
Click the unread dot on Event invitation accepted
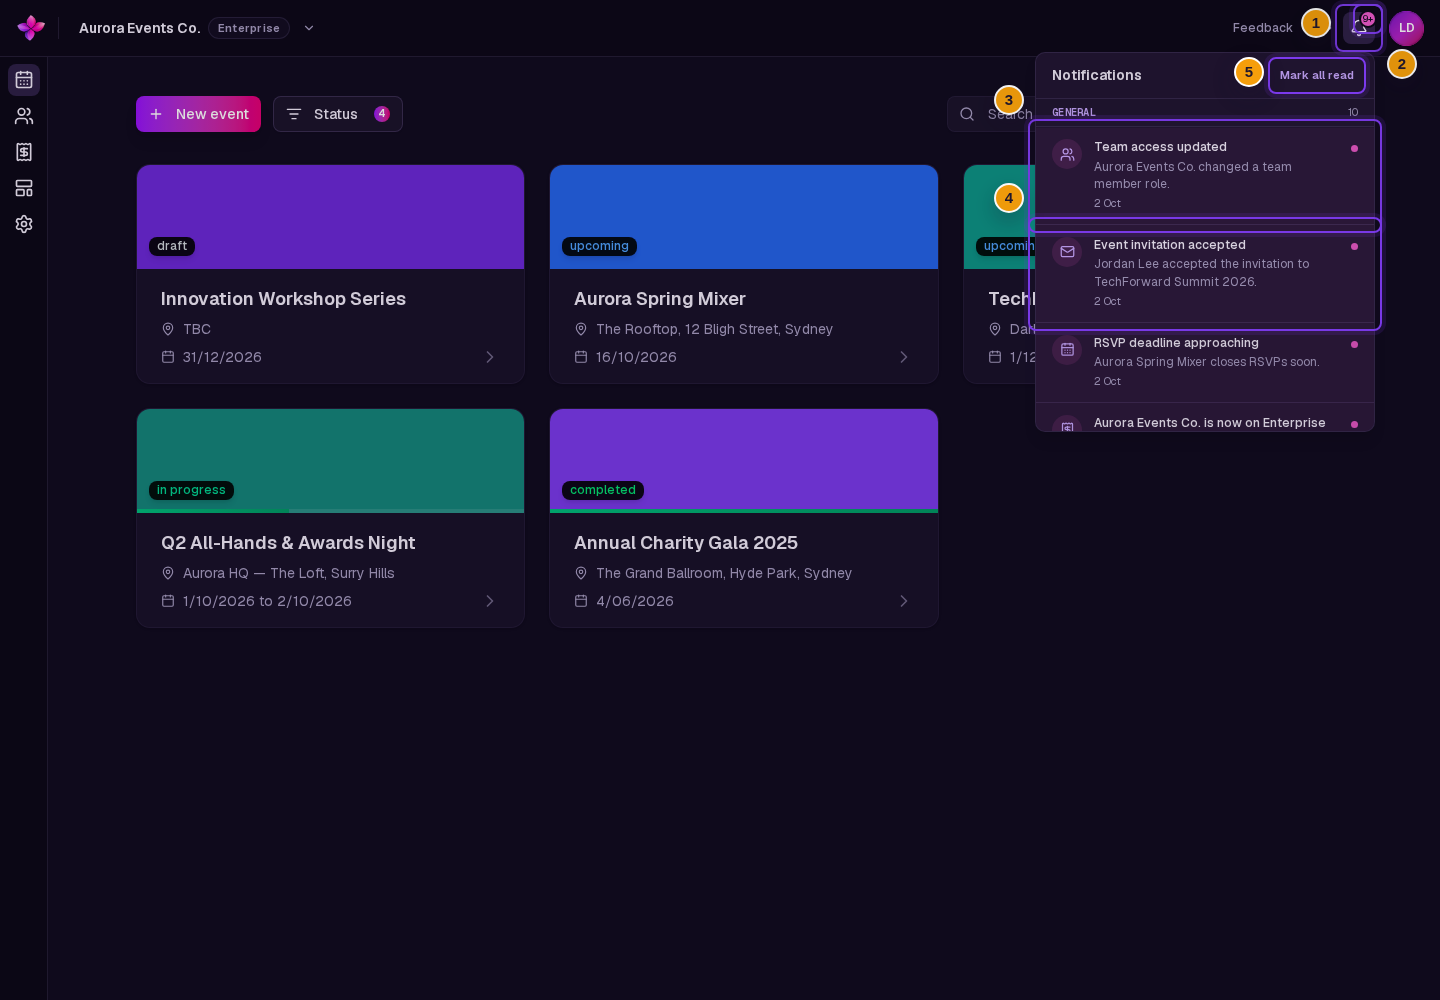pyautogui.click(x=1354, y=246)
